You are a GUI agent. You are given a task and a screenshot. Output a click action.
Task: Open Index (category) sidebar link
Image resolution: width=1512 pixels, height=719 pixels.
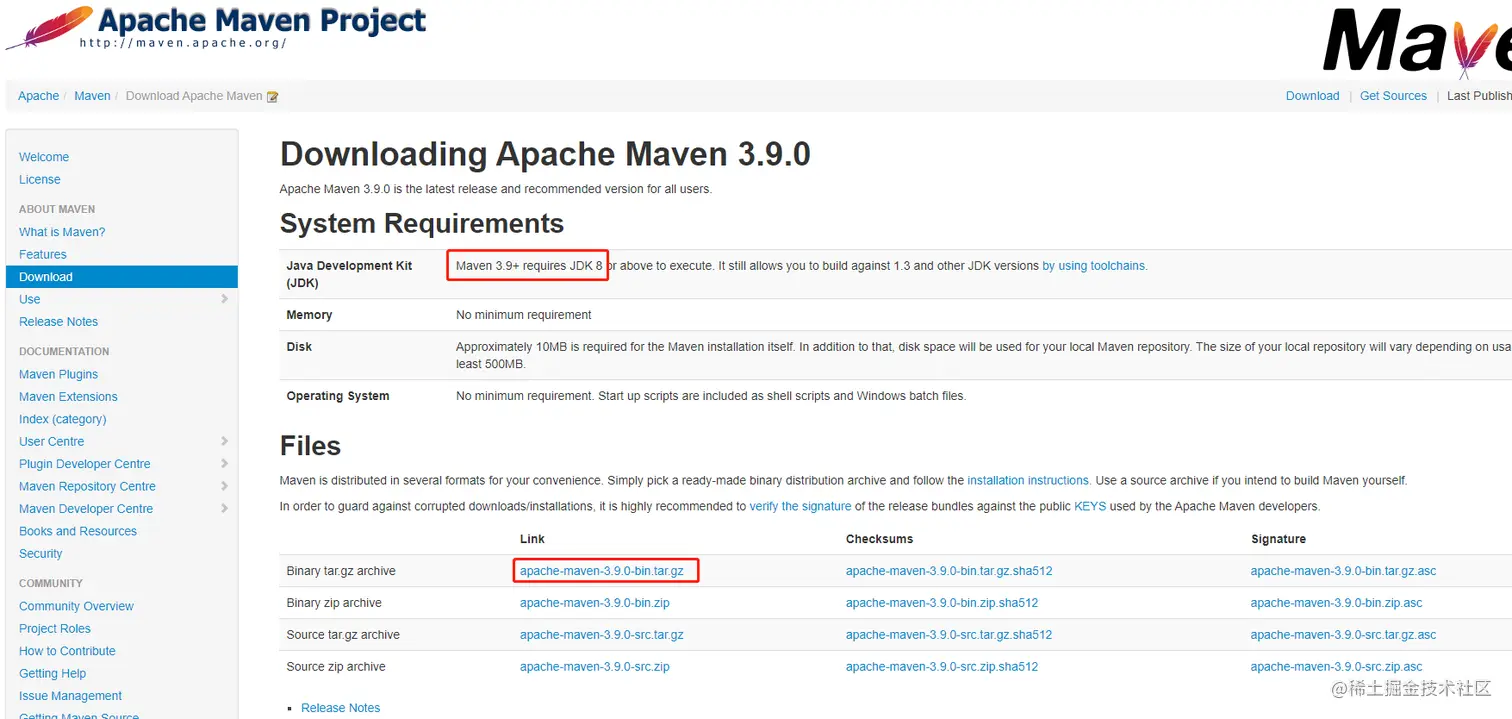tap(63, 419)
